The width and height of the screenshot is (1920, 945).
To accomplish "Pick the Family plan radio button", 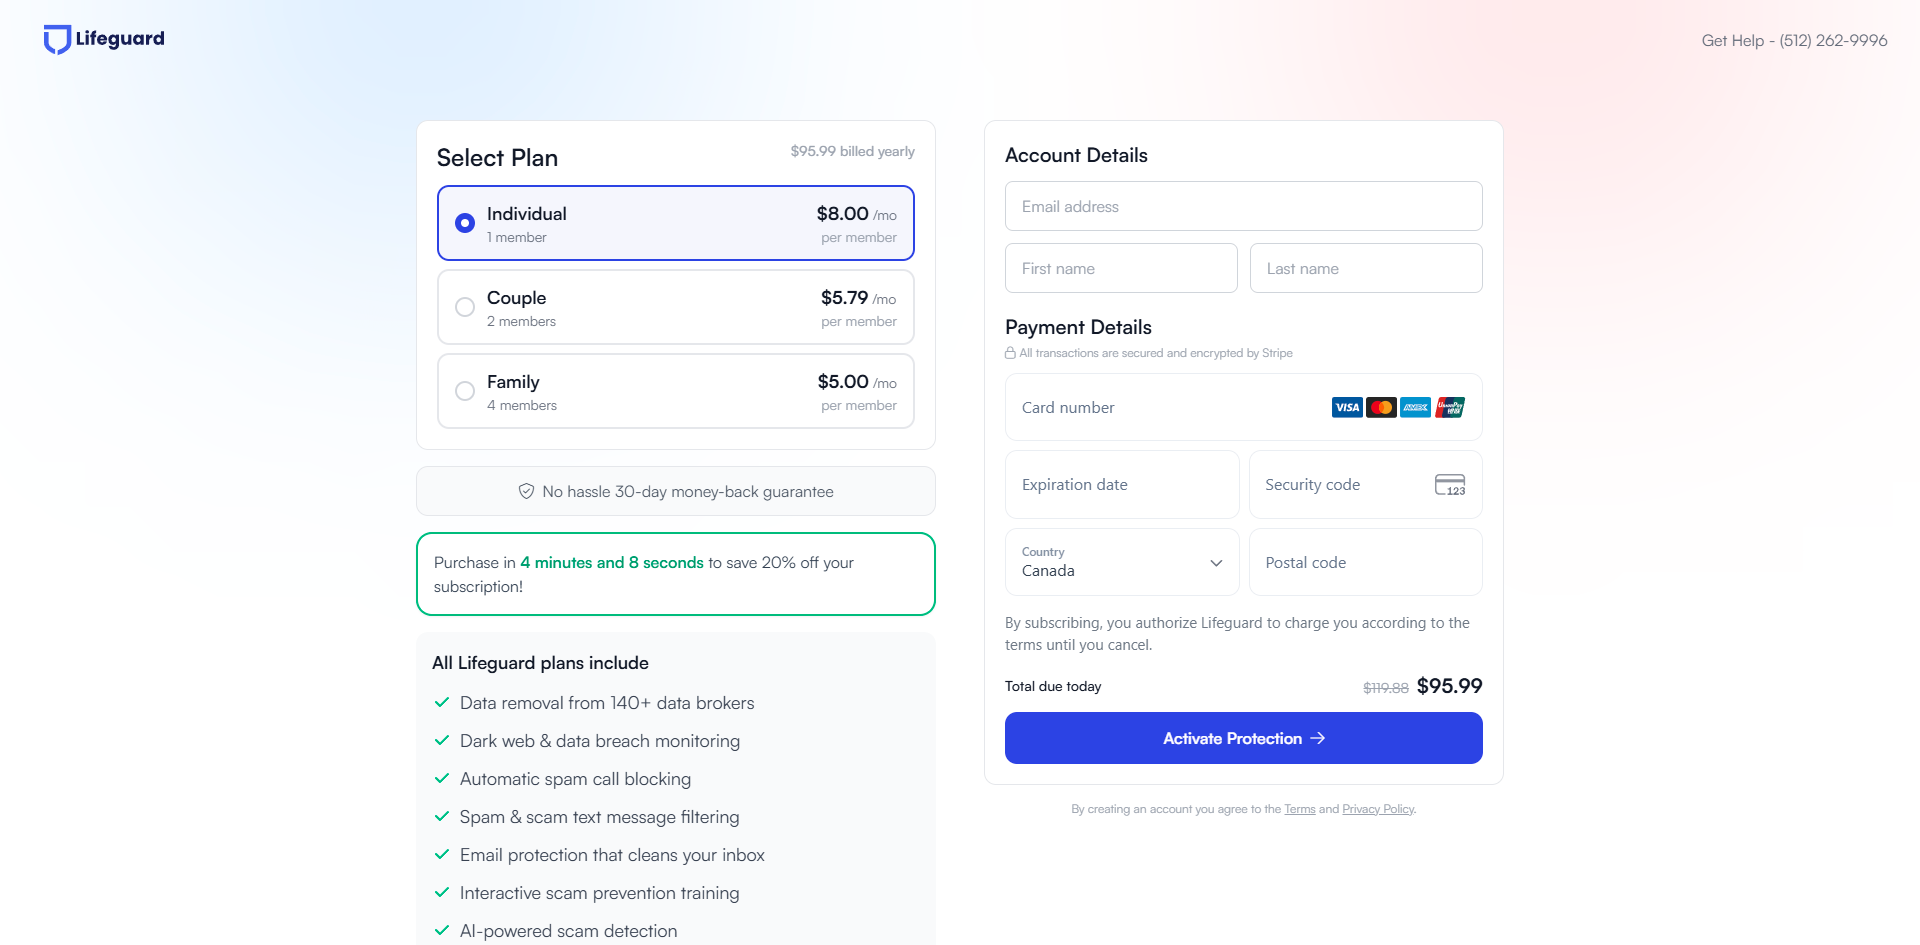I will 465,391.
